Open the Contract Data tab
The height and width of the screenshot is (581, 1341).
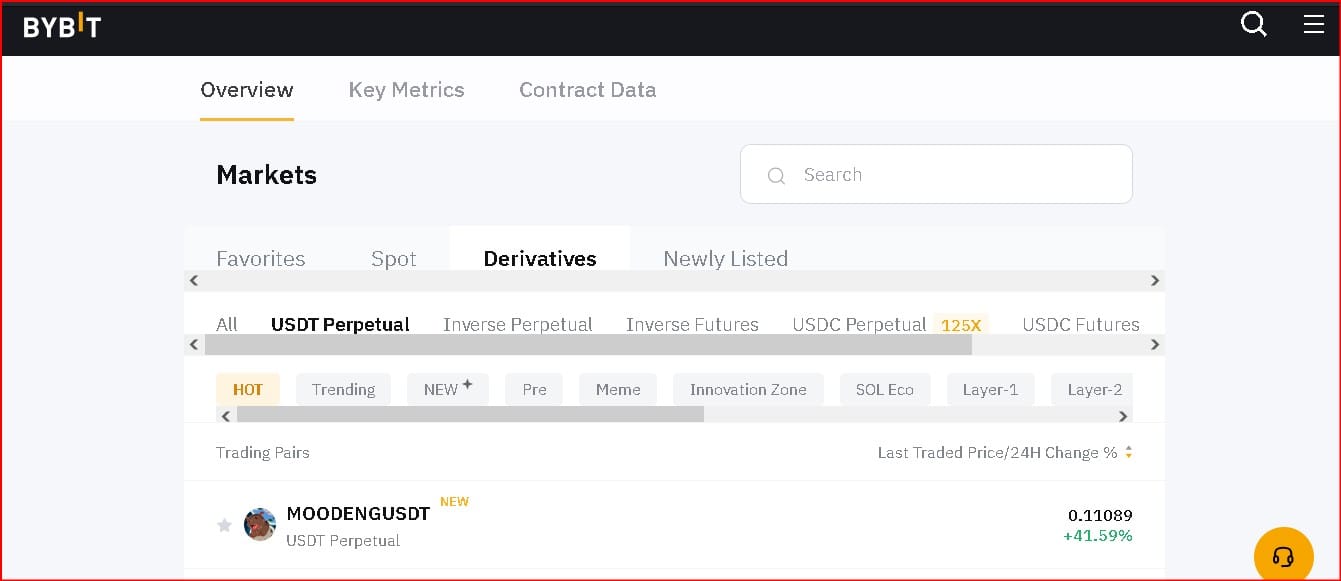click(587, 90)
